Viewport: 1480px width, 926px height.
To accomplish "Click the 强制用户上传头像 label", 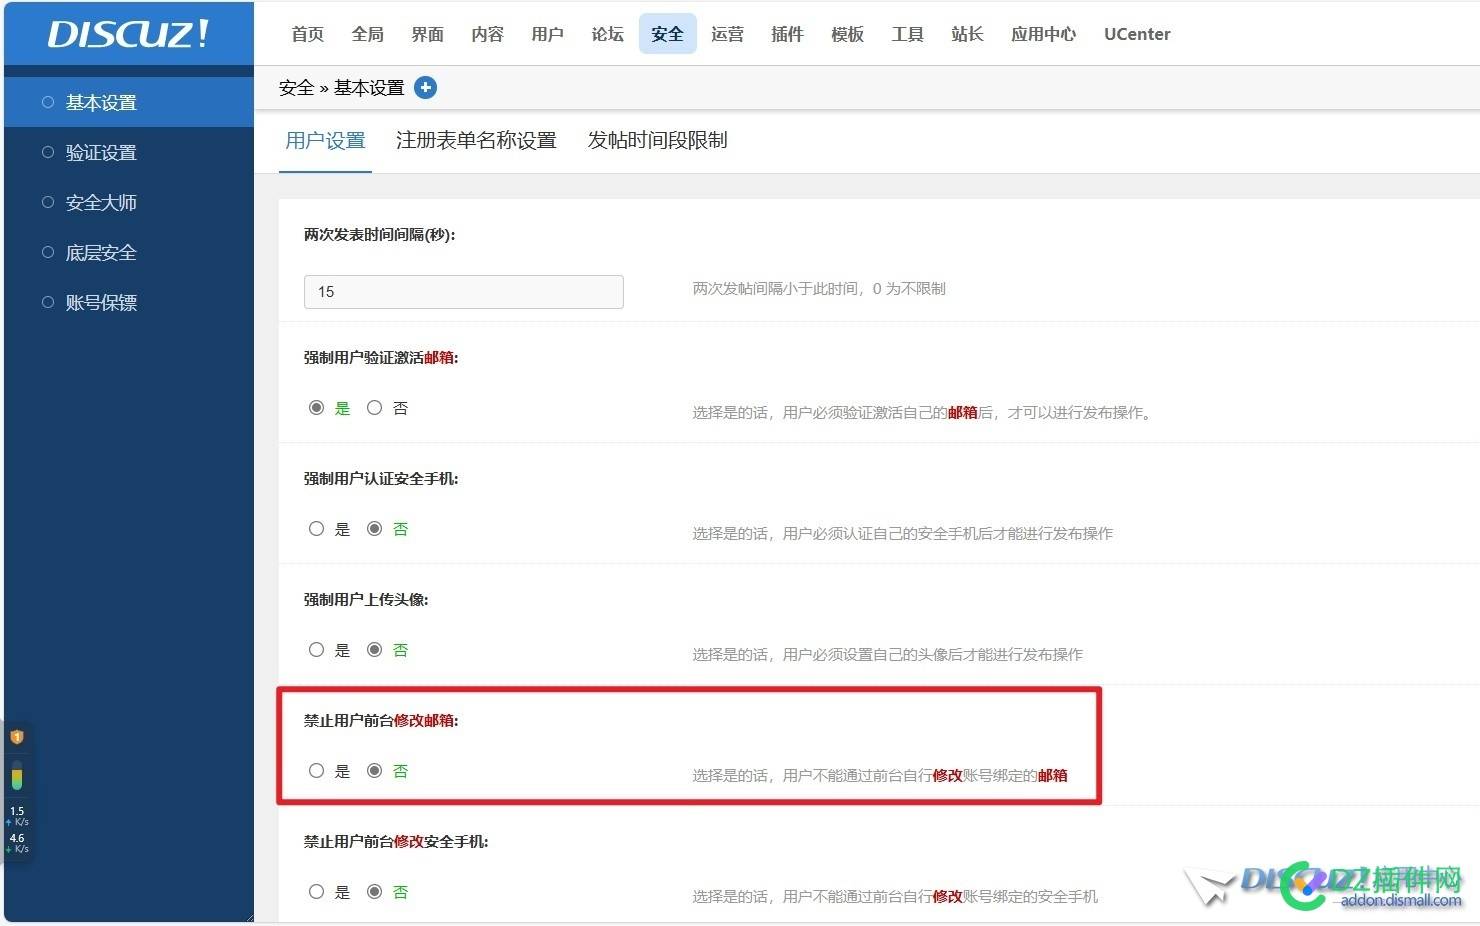I will (x=366, y=600).
